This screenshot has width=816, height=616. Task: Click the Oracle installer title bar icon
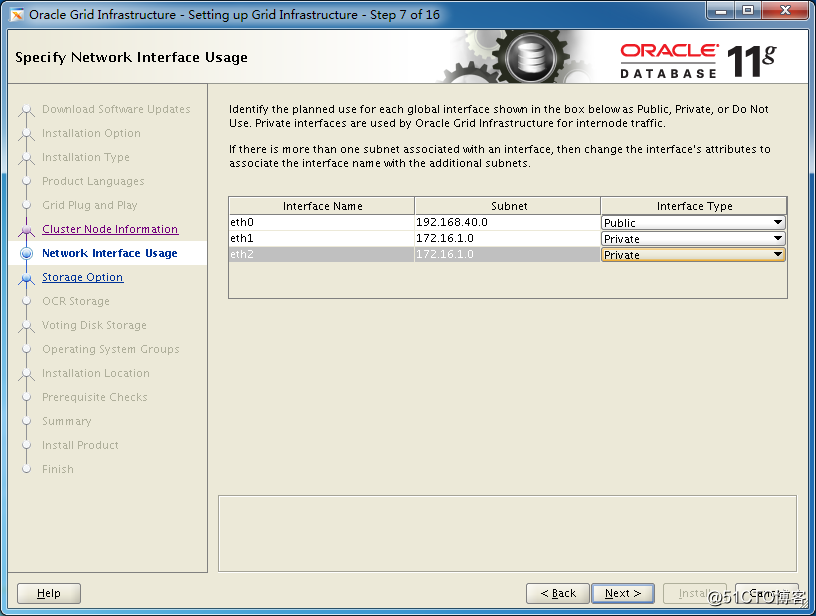click(x=17, y=15)
